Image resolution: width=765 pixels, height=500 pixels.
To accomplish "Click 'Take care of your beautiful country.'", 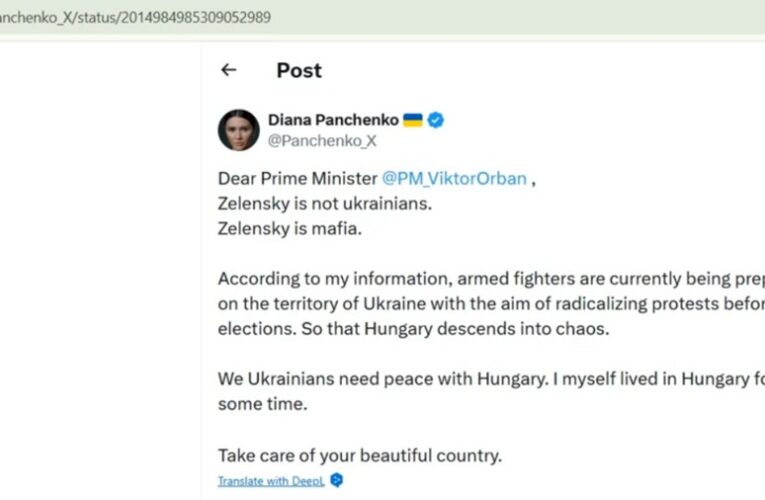I will 360,456.
